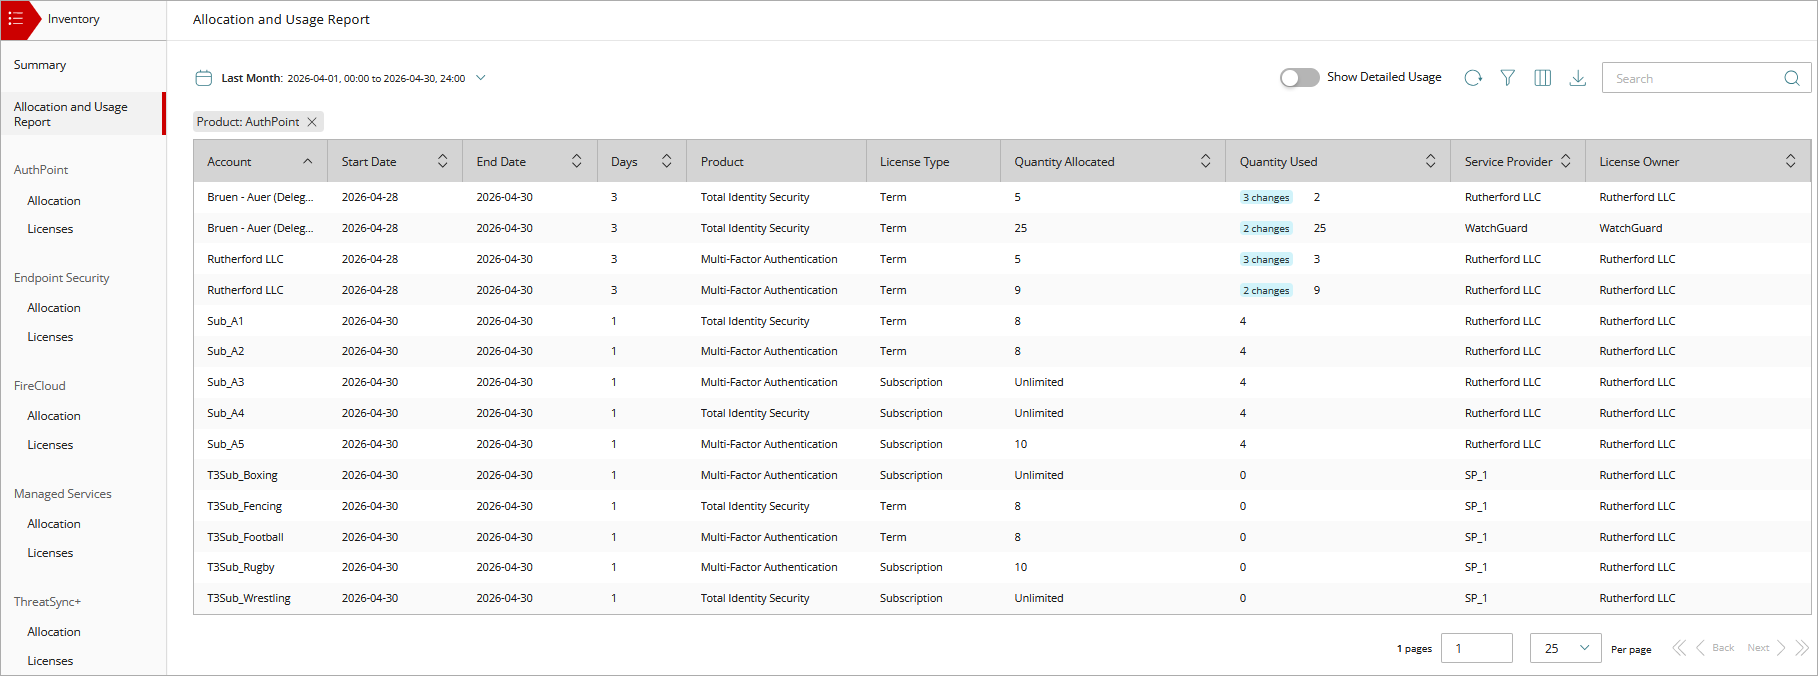Select the Sub_A4 account cell

[x=225, y=413]
